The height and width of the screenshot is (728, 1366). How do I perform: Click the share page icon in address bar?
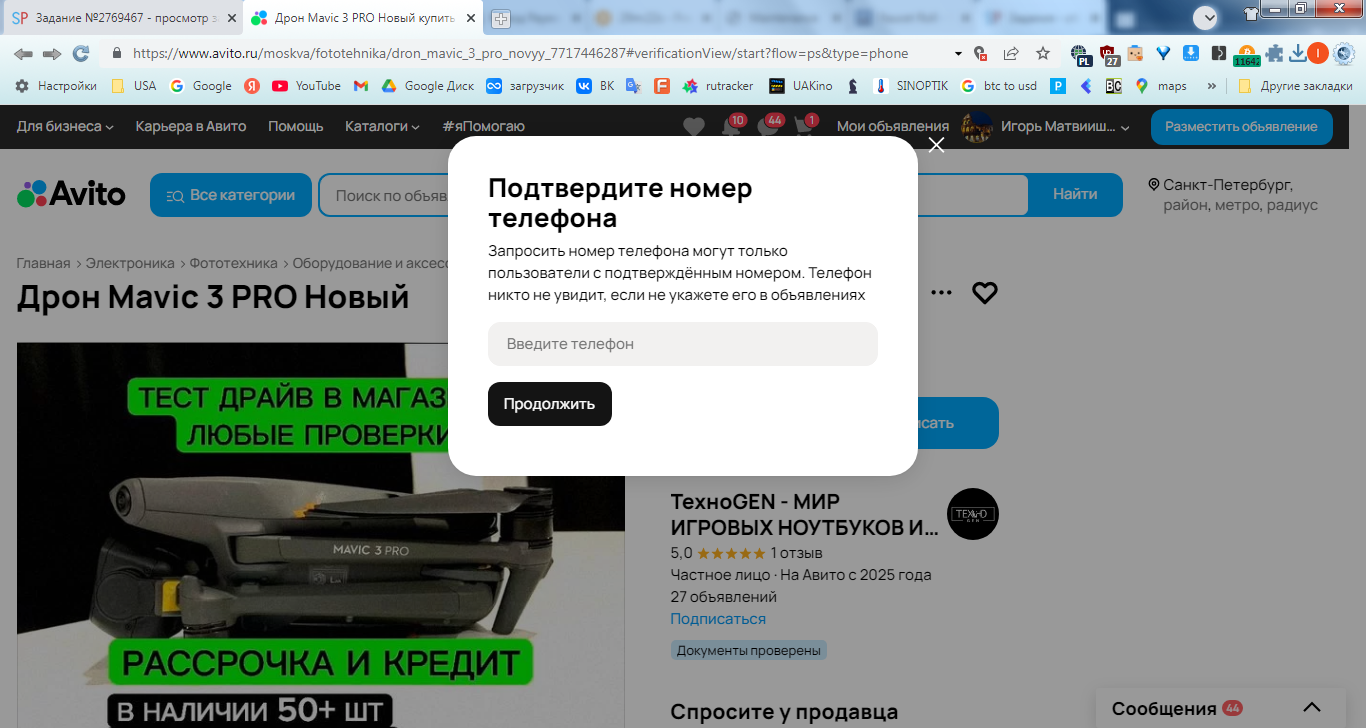pos(1011,54)
